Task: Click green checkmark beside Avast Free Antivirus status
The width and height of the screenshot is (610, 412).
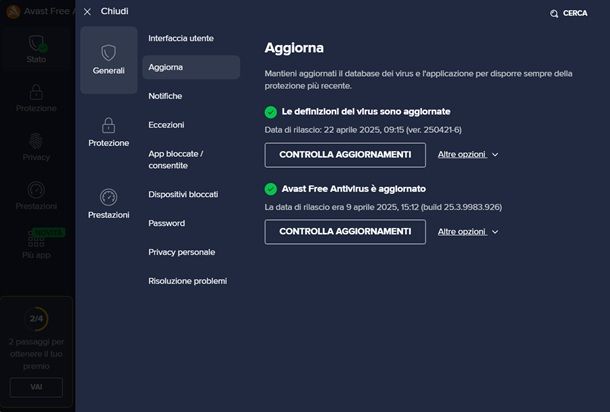Action: coord(271,189)
